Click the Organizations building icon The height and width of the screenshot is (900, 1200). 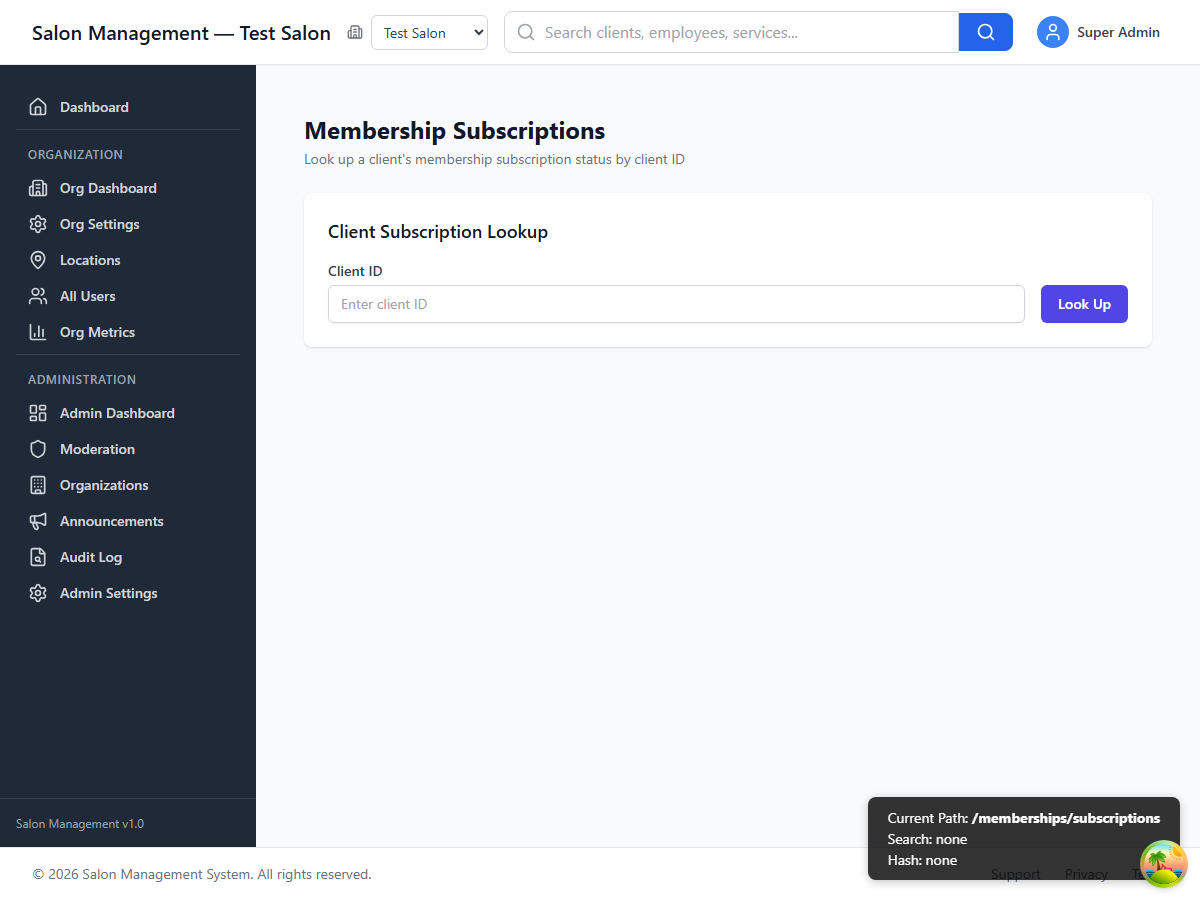pyautogui.click(x=38, y=485)
